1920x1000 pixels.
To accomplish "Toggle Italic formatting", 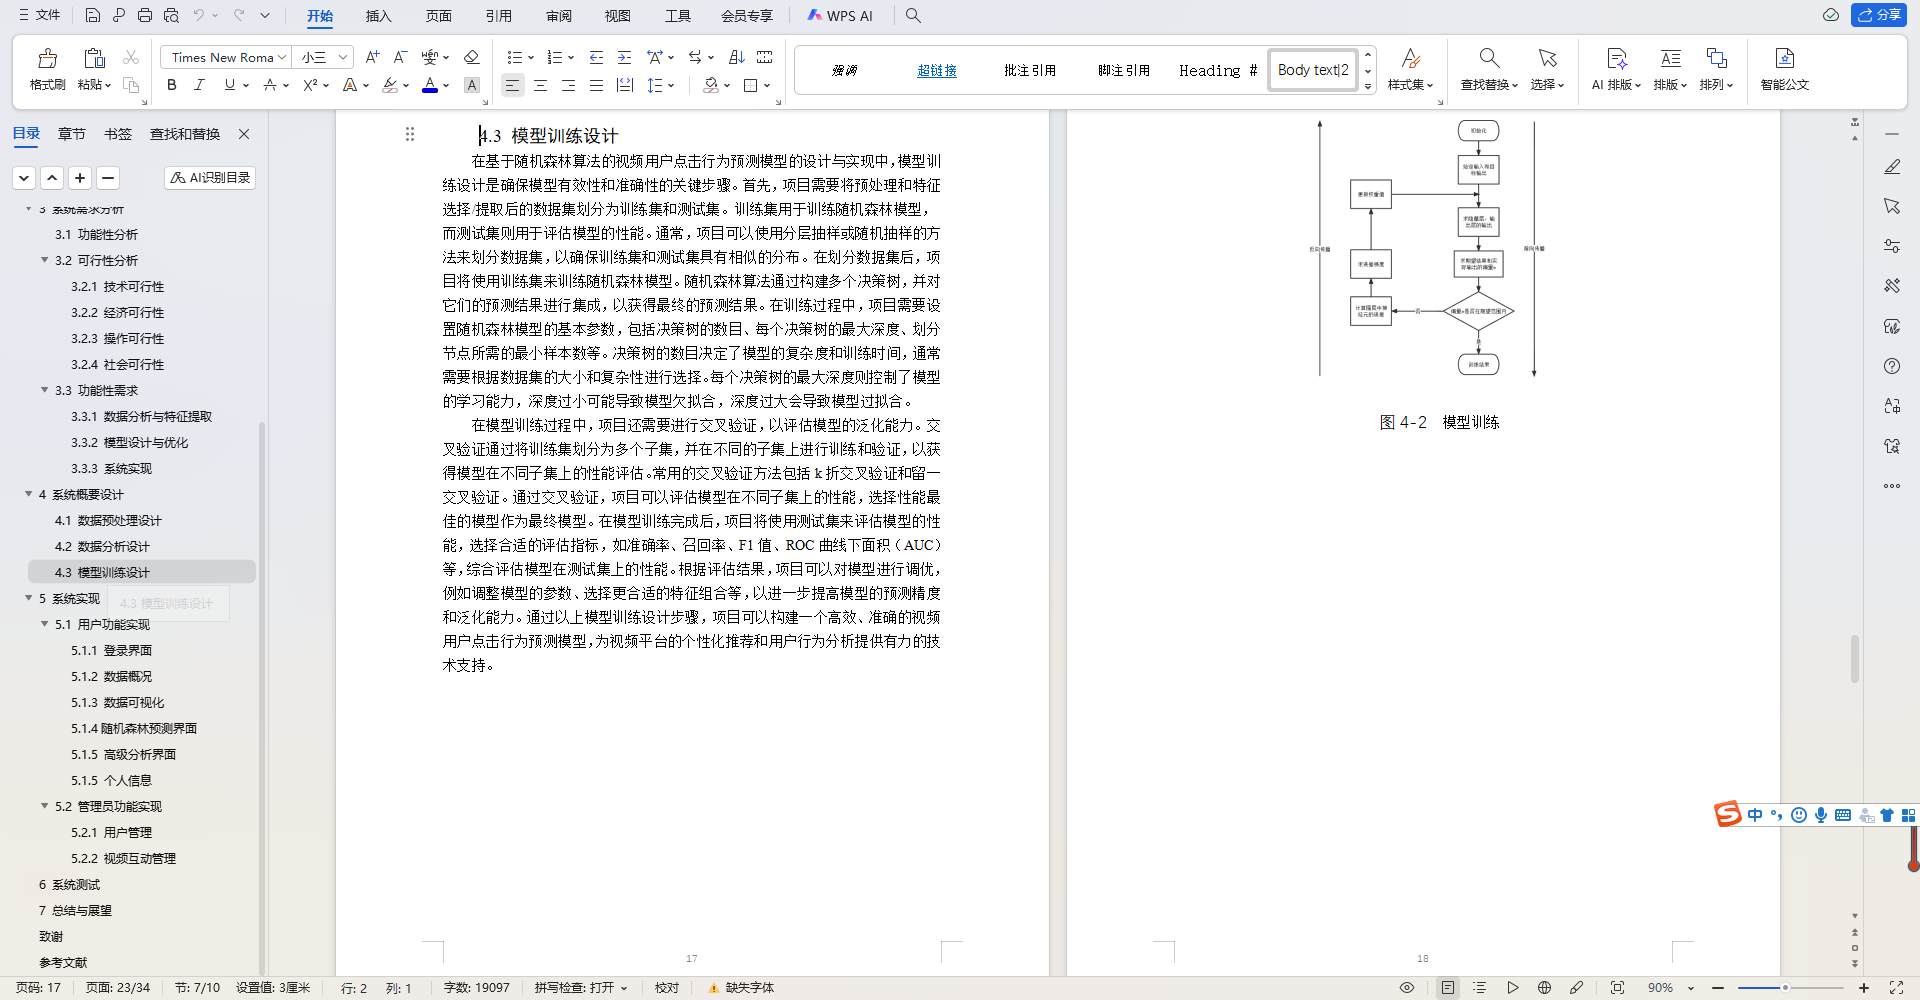I will tap(199, 85).
